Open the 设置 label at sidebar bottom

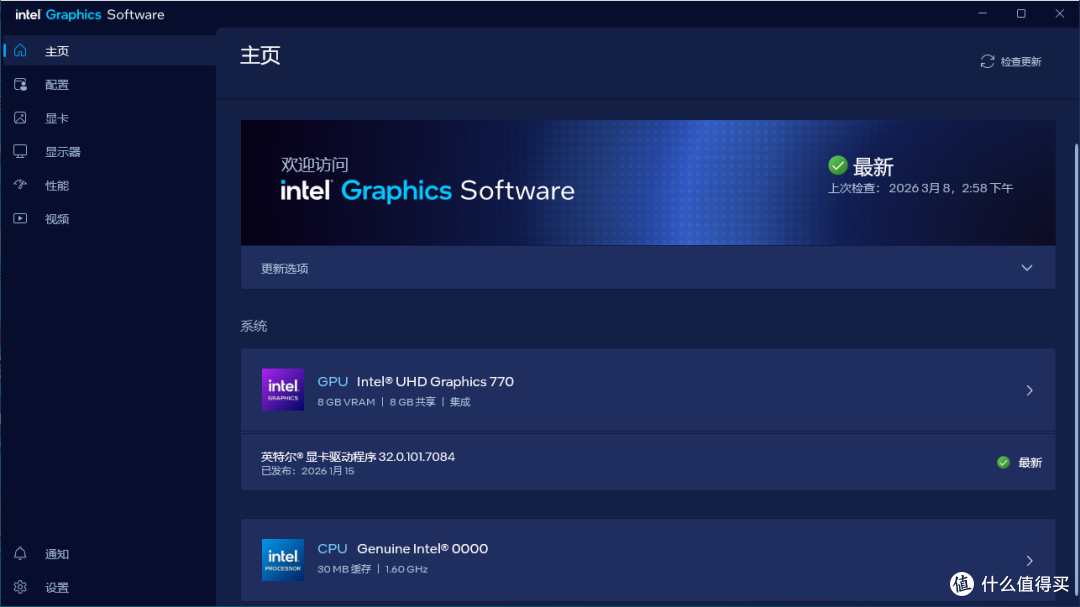tap(56, 588)
